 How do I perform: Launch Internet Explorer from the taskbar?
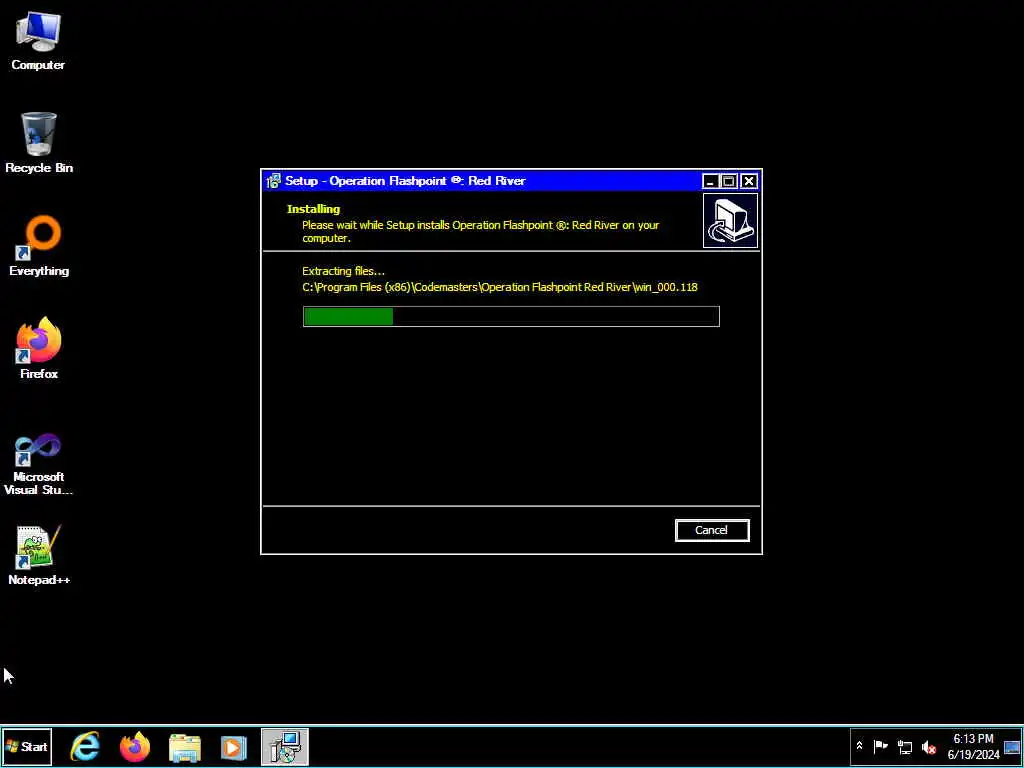point(86,746)
